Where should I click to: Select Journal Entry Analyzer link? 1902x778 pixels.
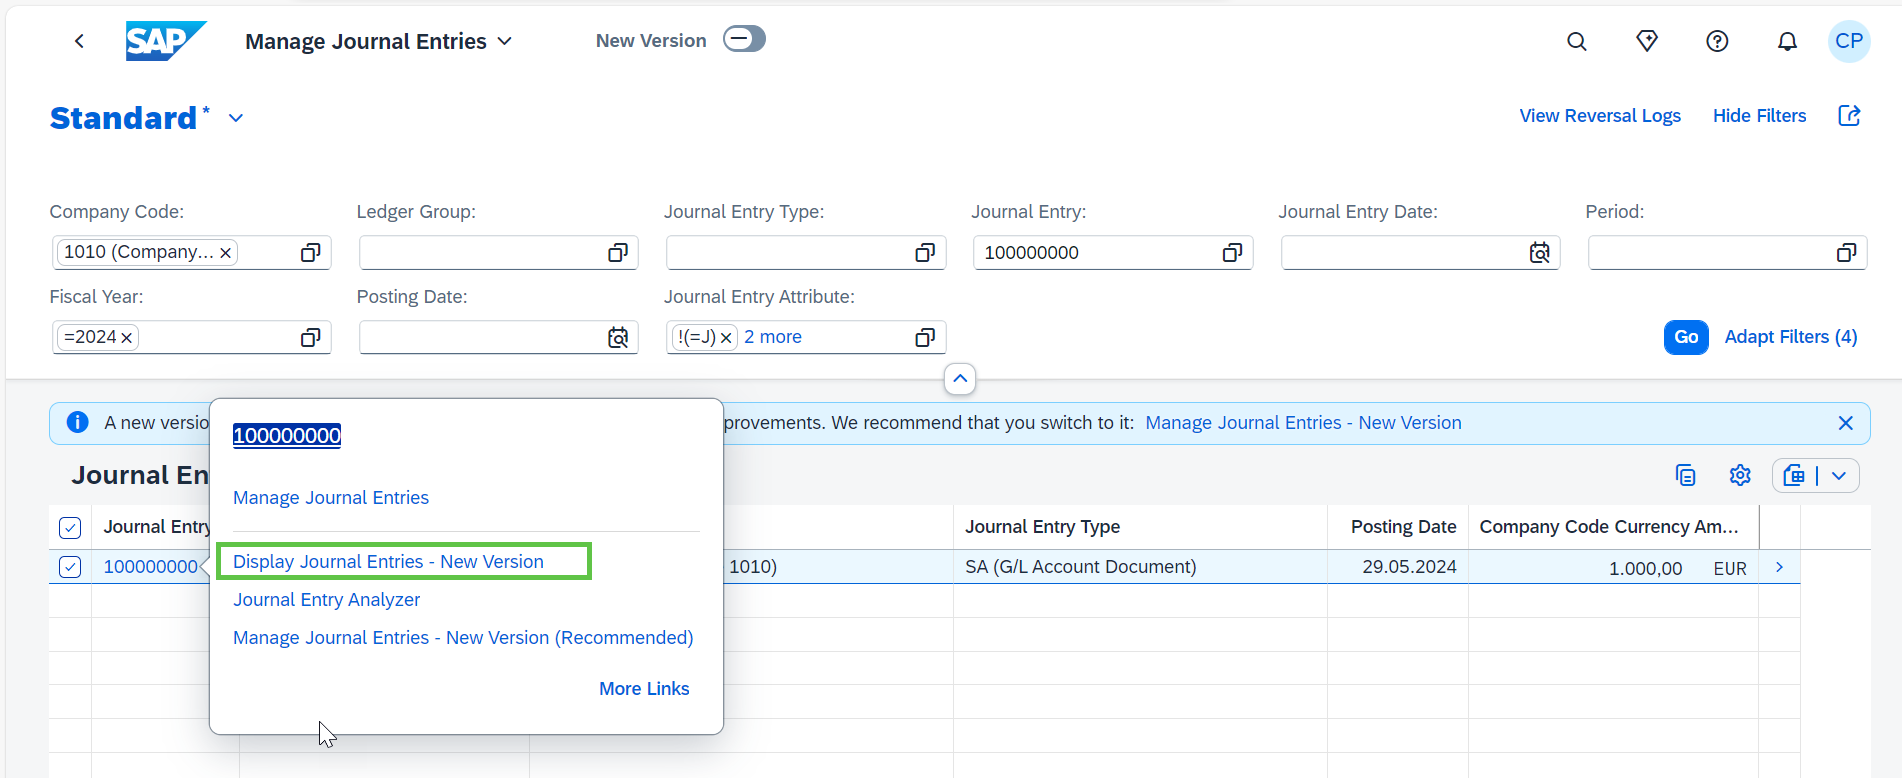[326, 600]
